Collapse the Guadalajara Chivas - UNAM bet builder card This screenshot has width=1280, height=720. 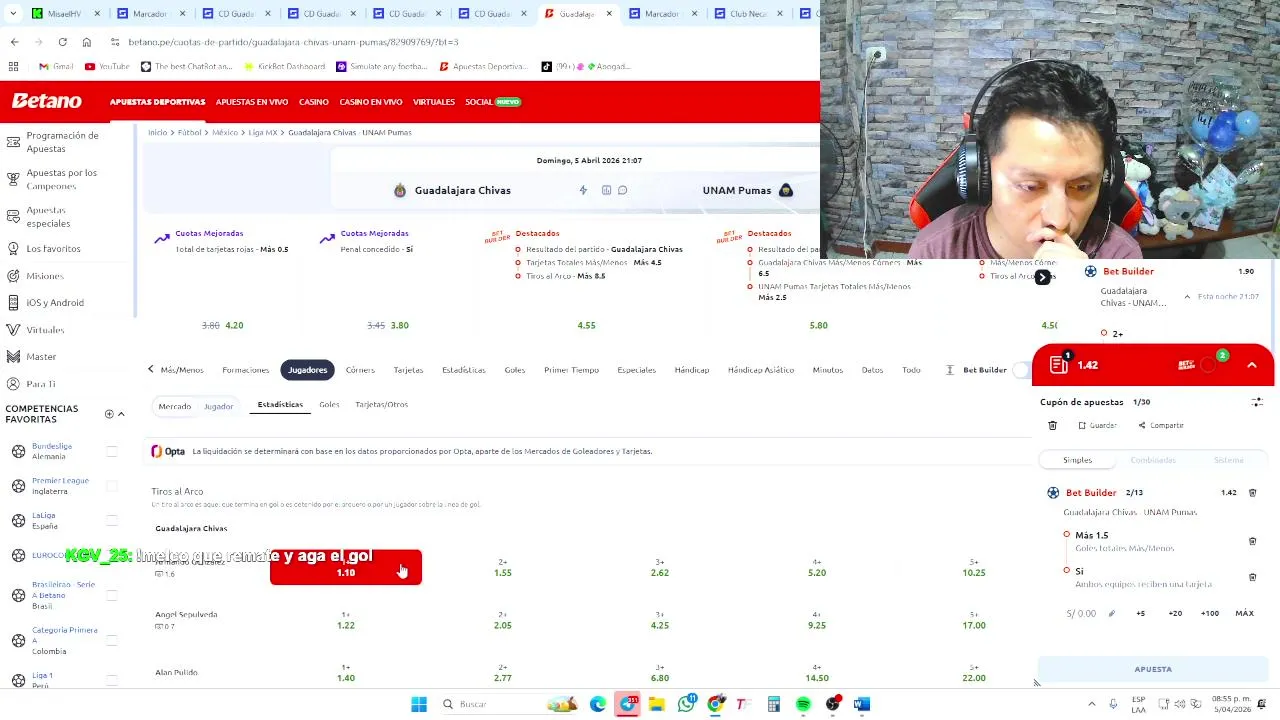(x=1187, y=297)
